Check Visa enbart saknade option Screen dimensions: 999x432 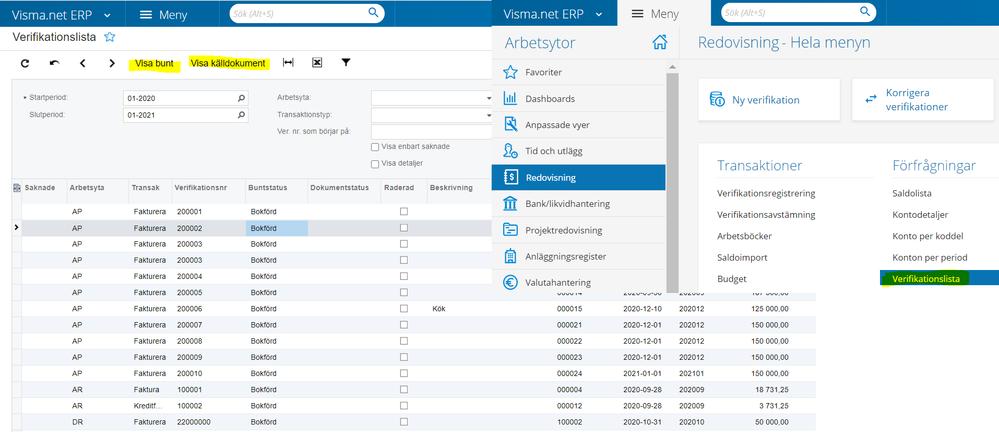coord(375,147)
